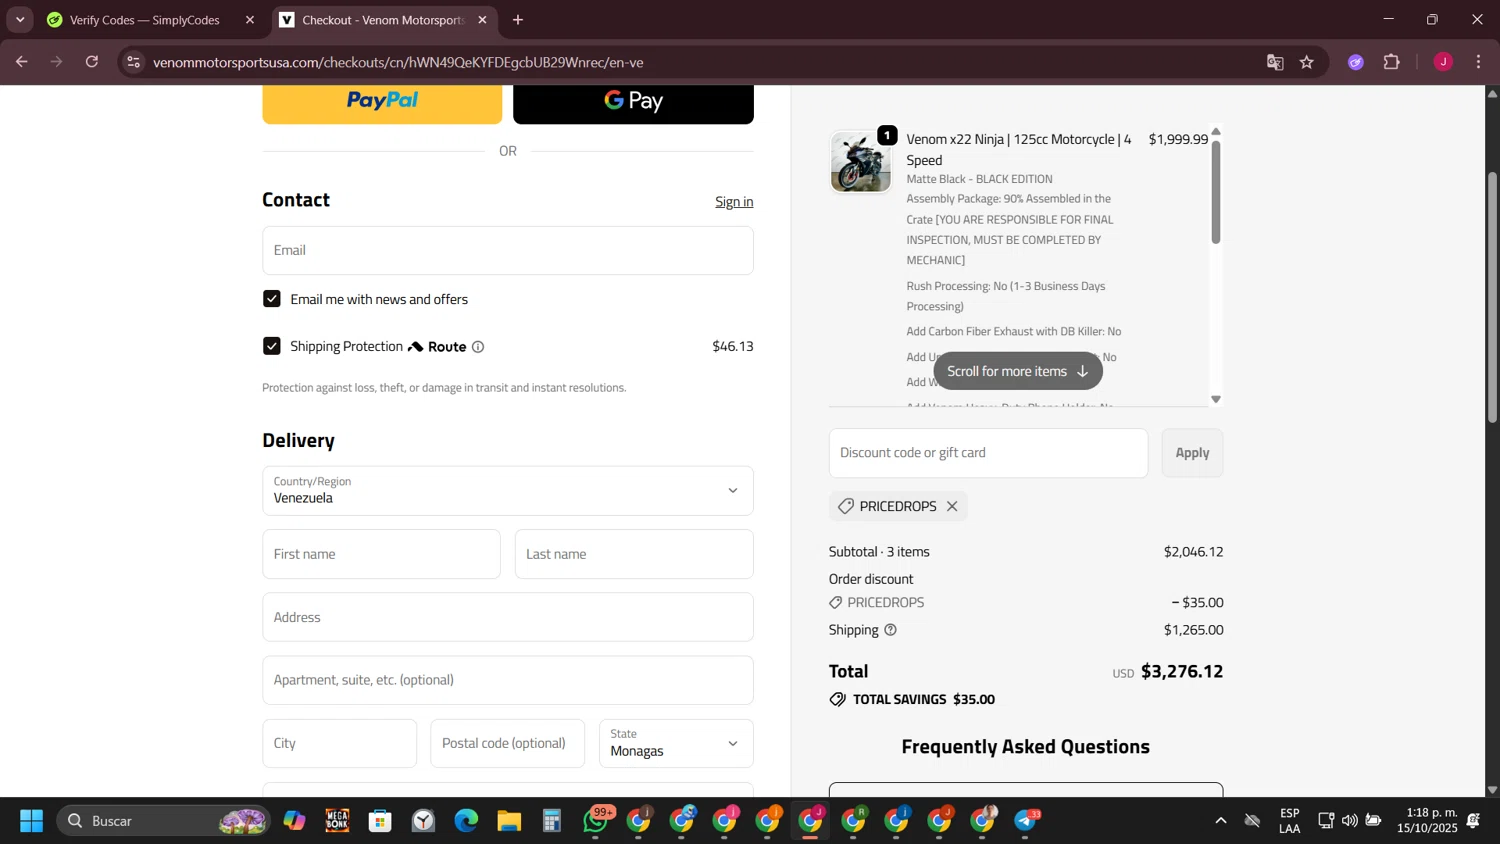Show hidden system tray icons chevron

point(1221,821)
